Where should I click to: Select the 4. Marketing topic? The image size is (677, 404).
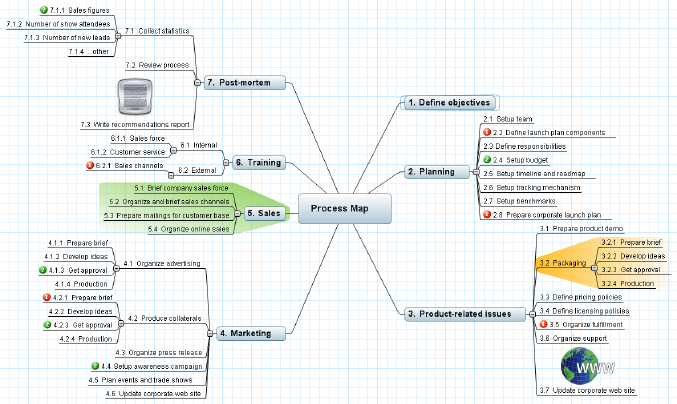251,333
